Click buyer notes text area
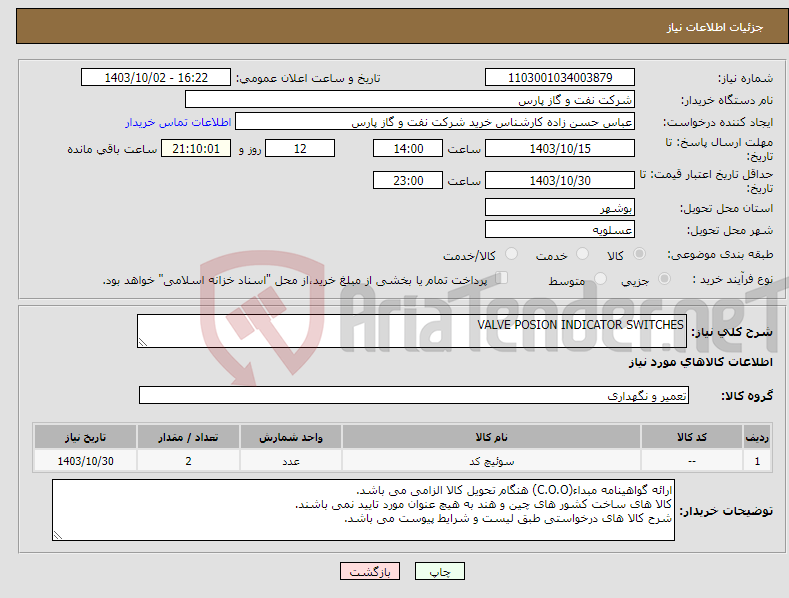 click(363, 510)
